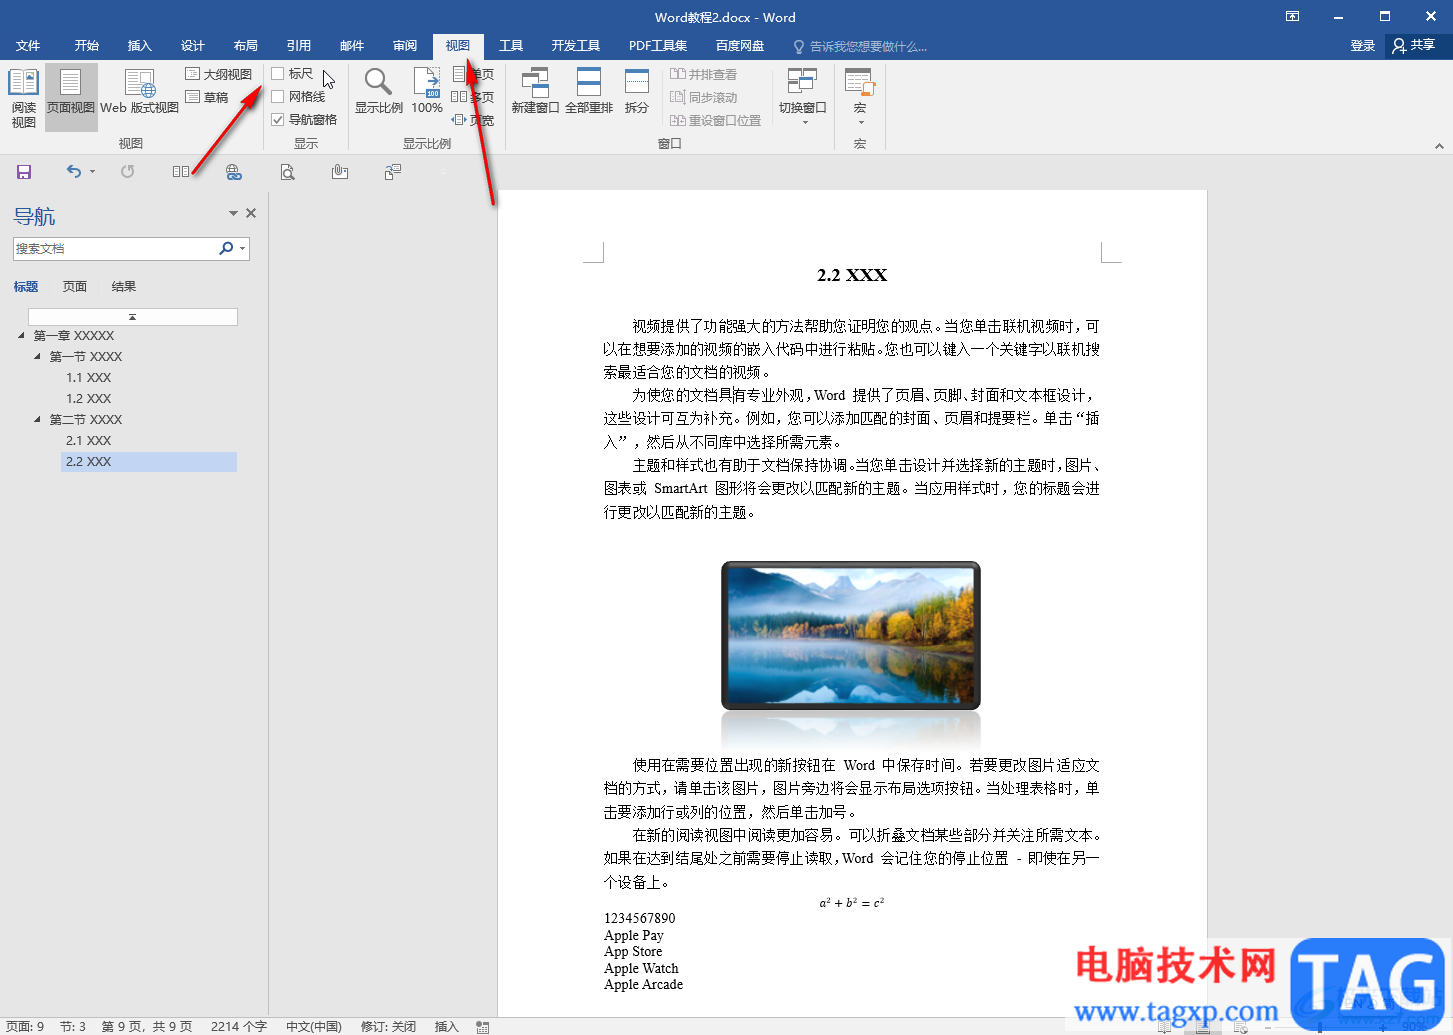Open the 设计 (Design) tab

[193, 46]
